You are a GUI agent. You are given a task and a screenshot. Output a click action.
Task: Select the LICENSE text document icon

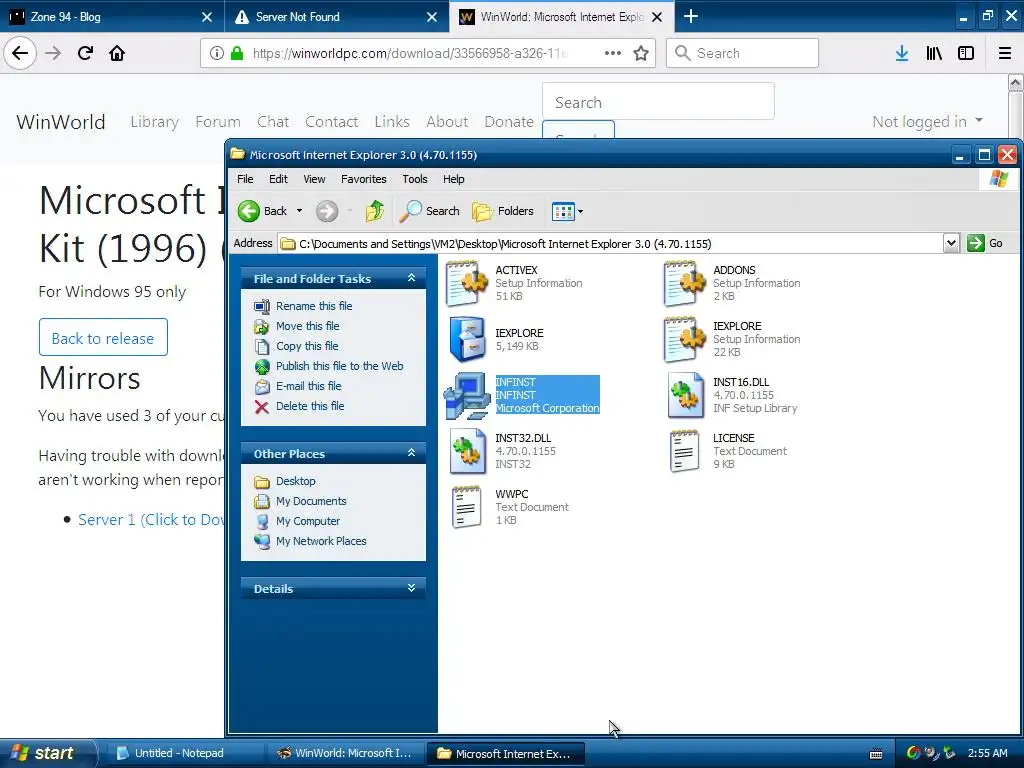coord(684,451)
